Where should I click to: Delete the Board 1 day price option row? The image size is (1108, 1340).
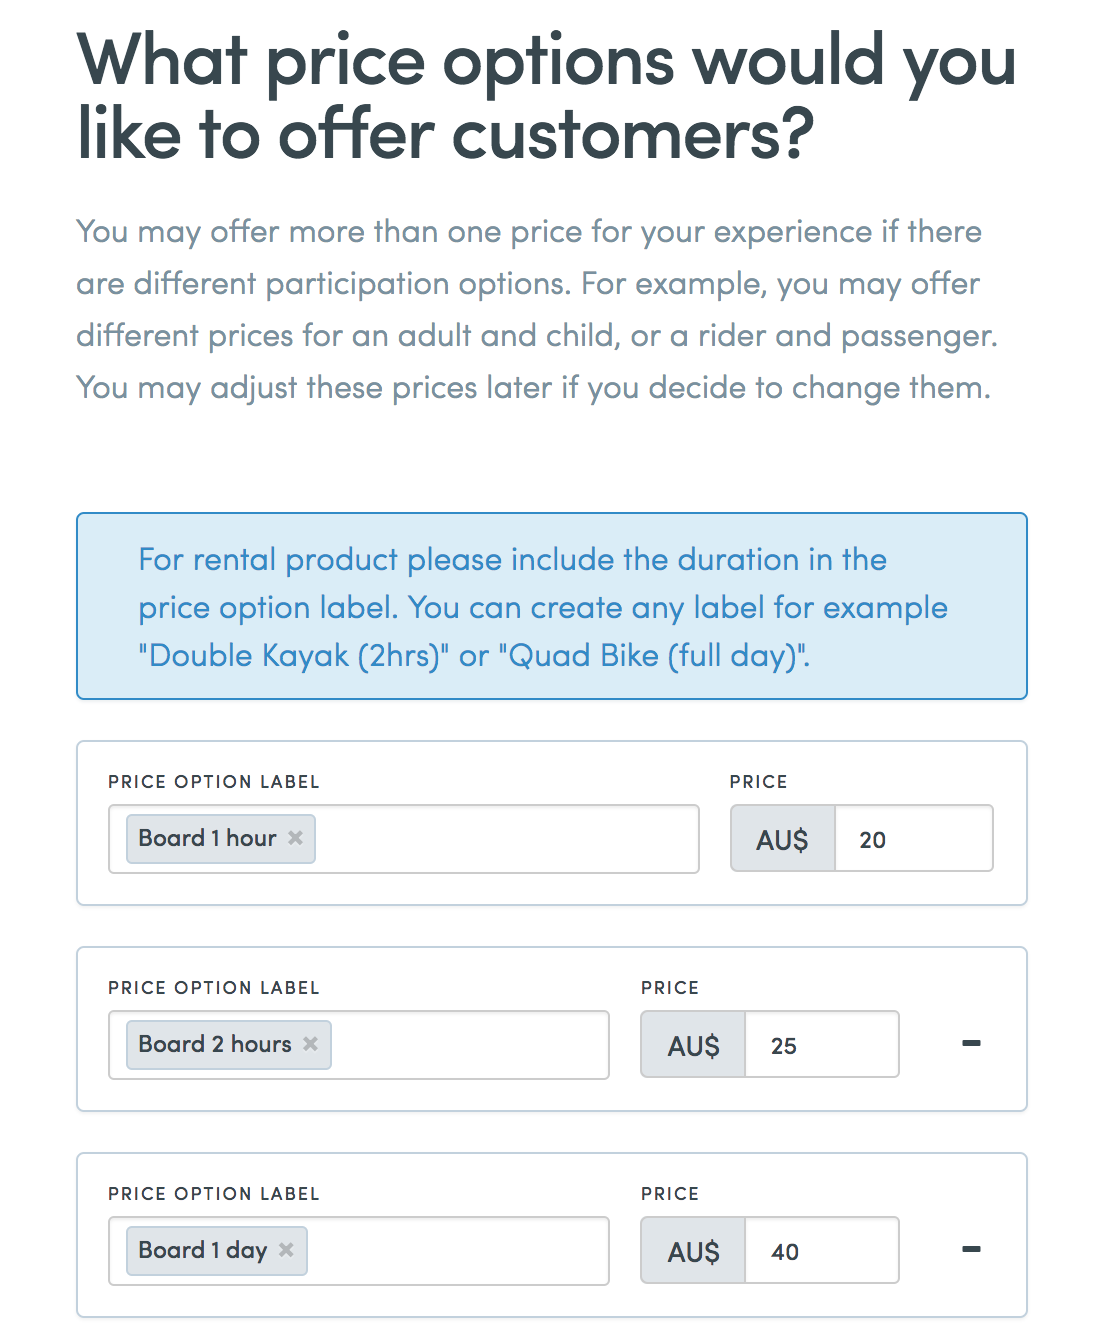point(971,1250)
